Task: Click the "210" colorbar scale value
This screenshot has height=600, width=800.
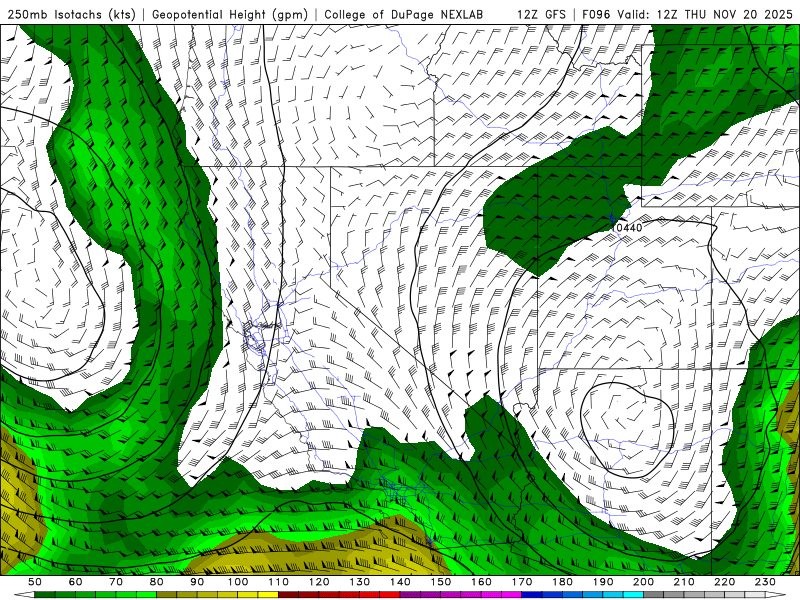Action: 685,582
